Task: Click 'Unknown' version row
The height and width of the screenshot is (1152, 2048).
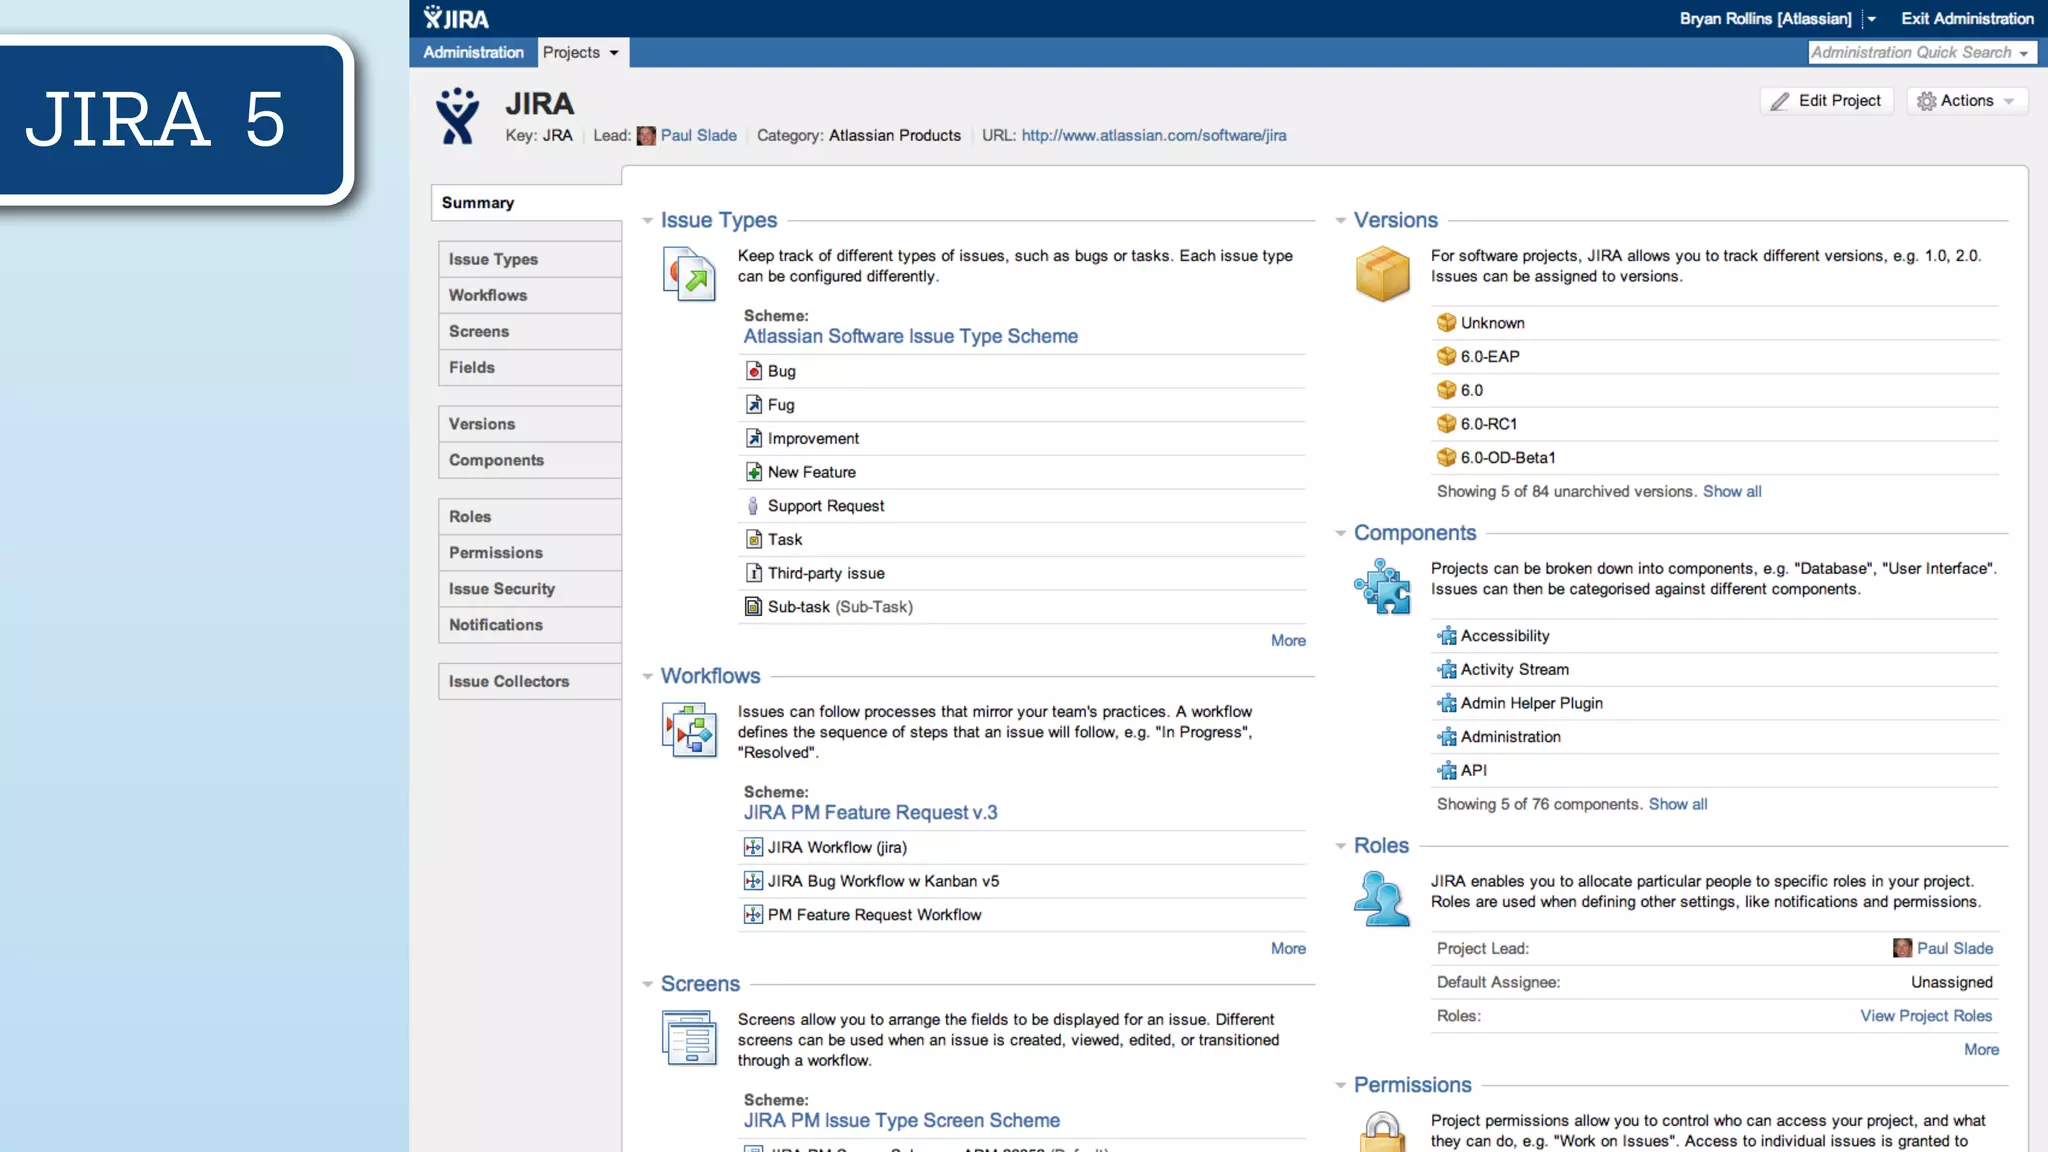Action: (1715, 323)
